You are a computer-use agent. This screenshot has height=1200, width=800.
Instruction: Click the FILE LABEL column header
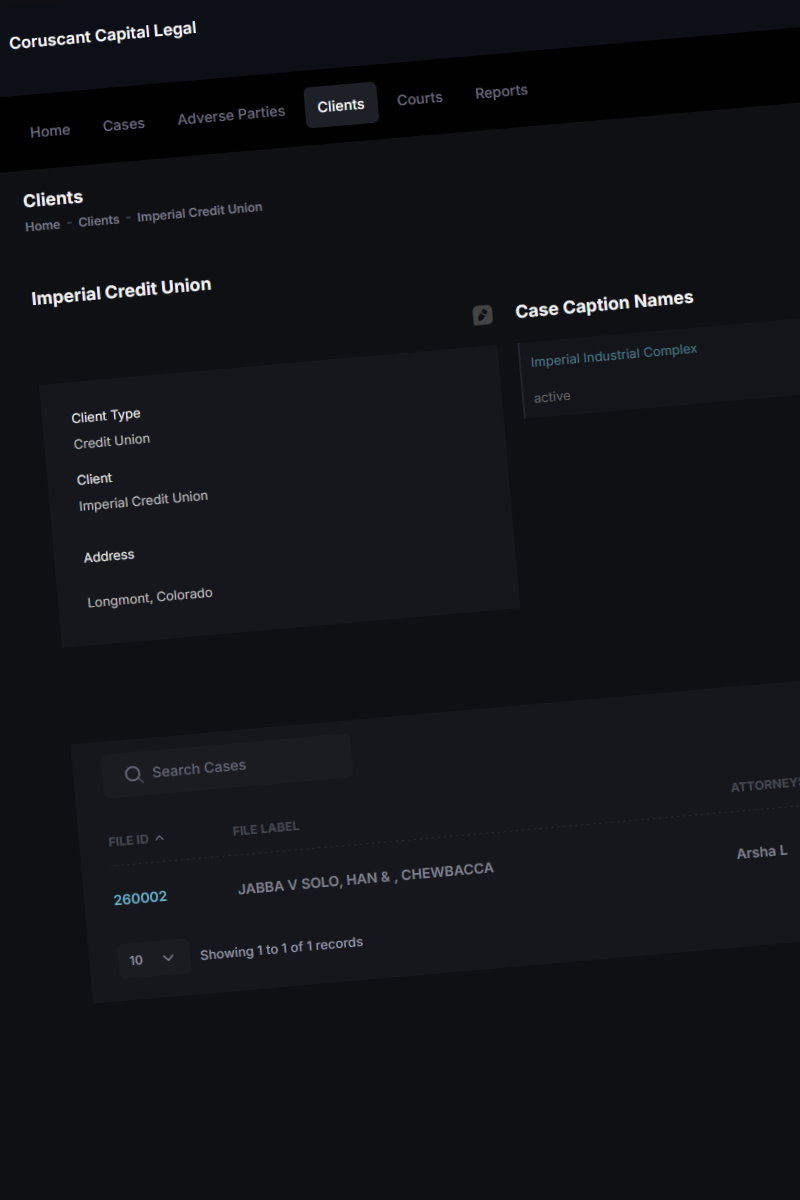[266, 828]
